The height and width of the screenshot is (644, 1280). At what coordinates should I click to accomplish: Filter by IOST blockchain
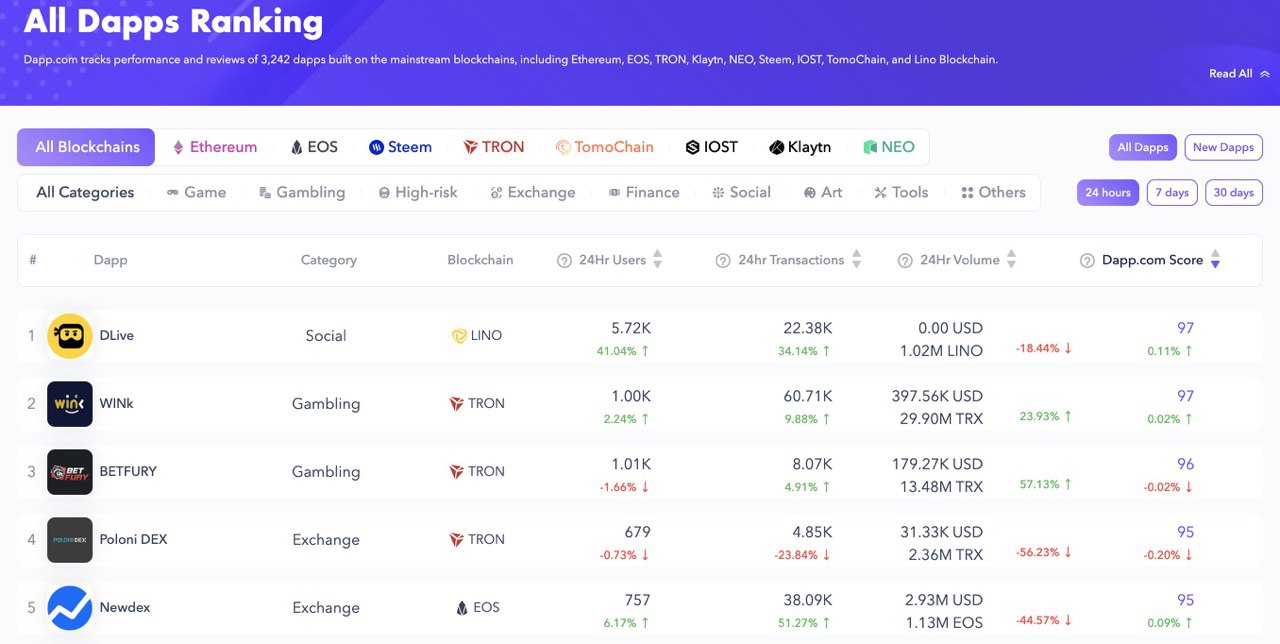tap(712, 147)
